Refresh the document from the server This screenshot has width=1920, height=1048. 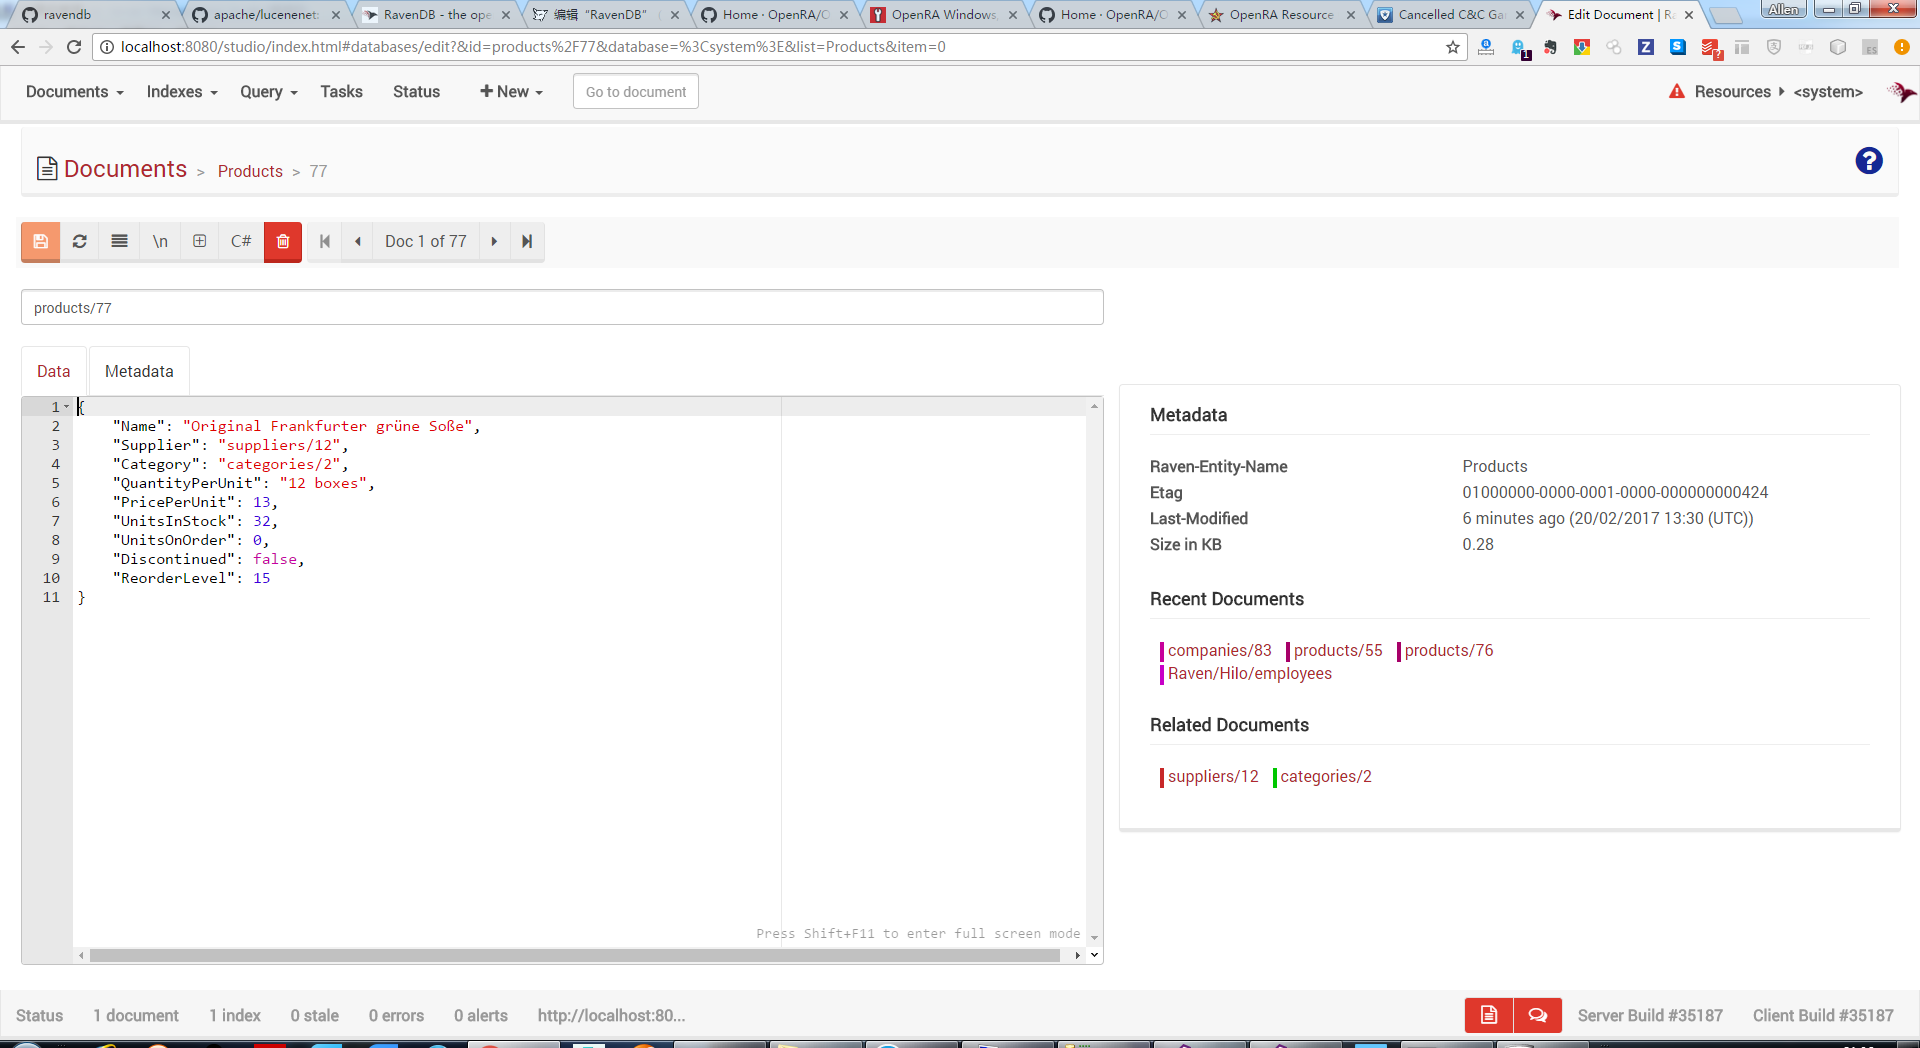[80, 242]
